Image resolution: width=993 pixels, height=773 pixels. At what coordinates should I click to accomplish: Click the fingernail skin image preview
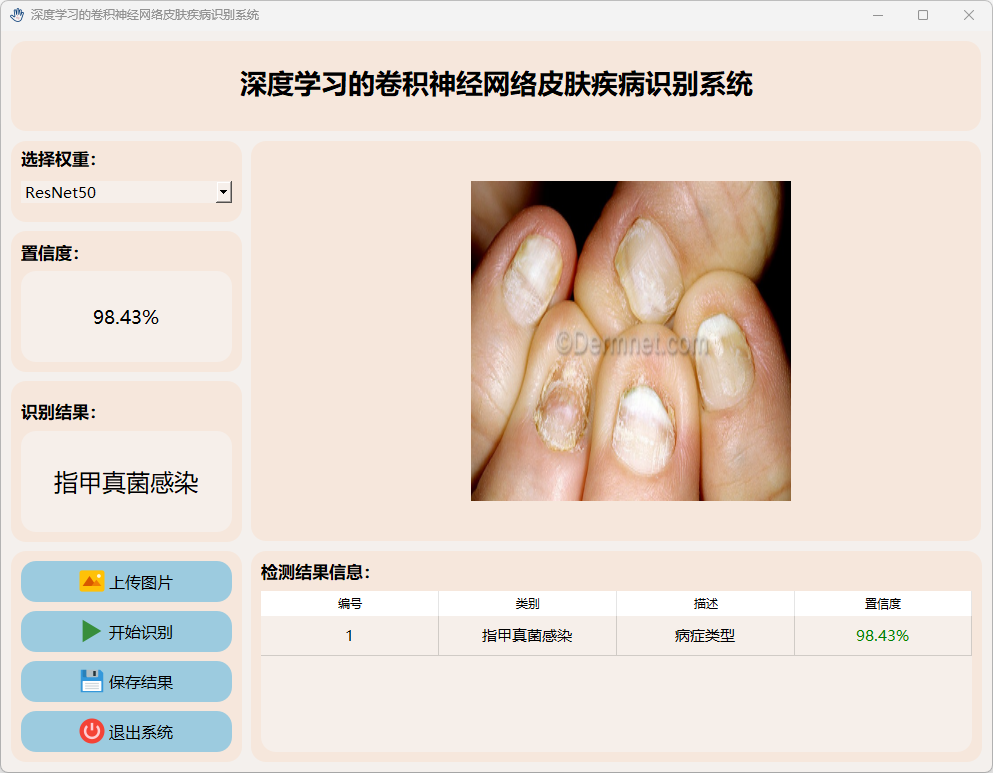(630, 341)
